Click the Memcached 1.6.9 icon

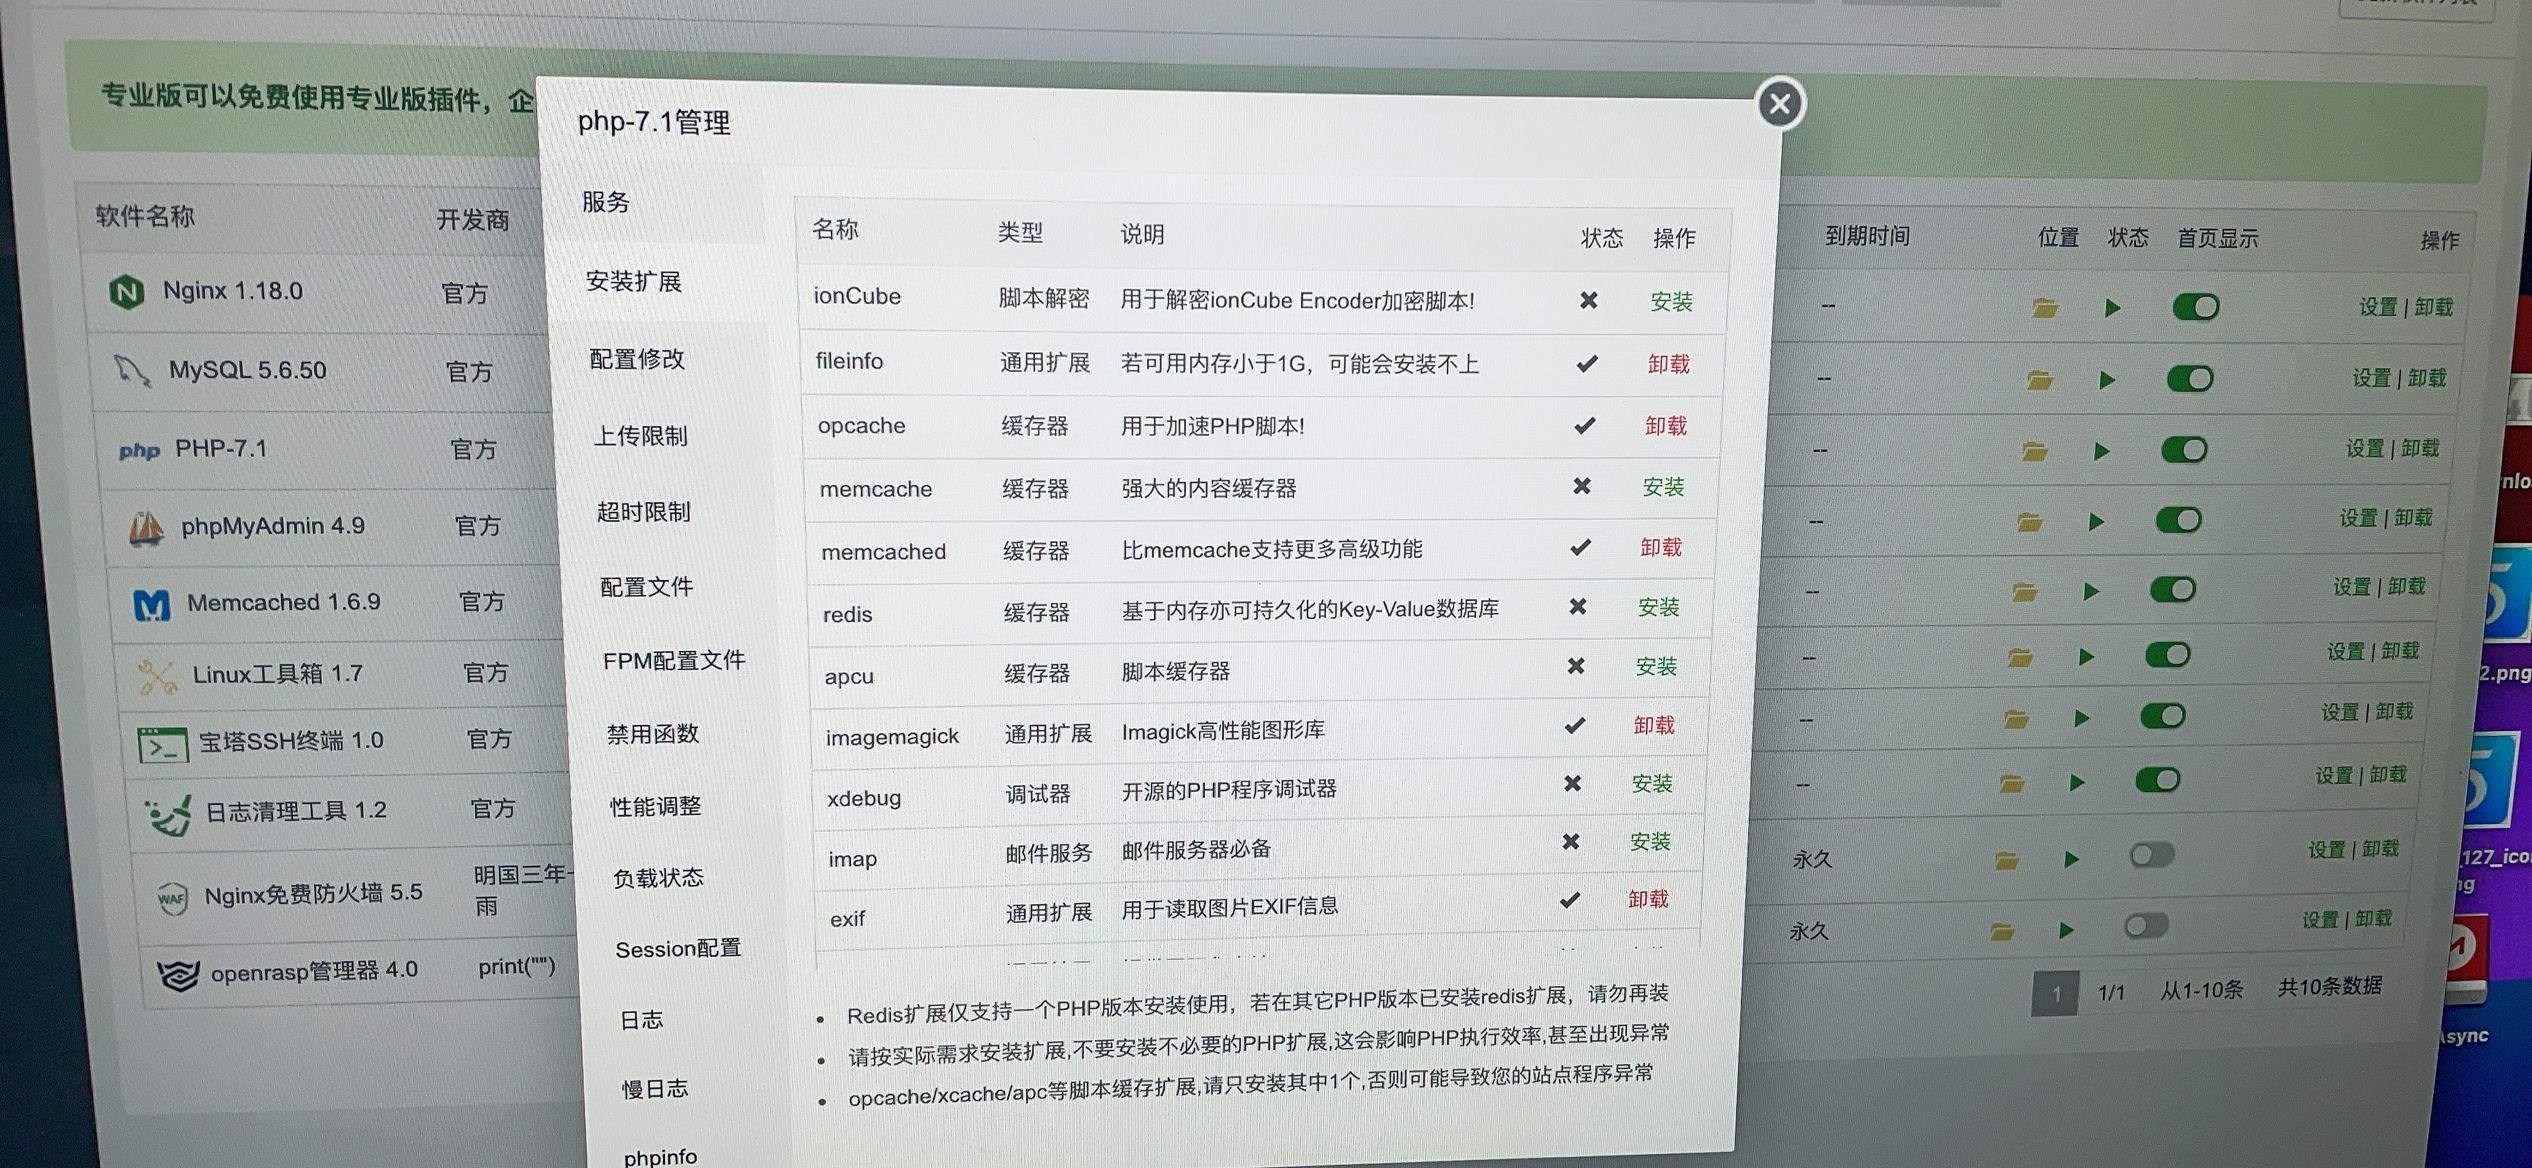pyautogui.click(x=152, y=604)
